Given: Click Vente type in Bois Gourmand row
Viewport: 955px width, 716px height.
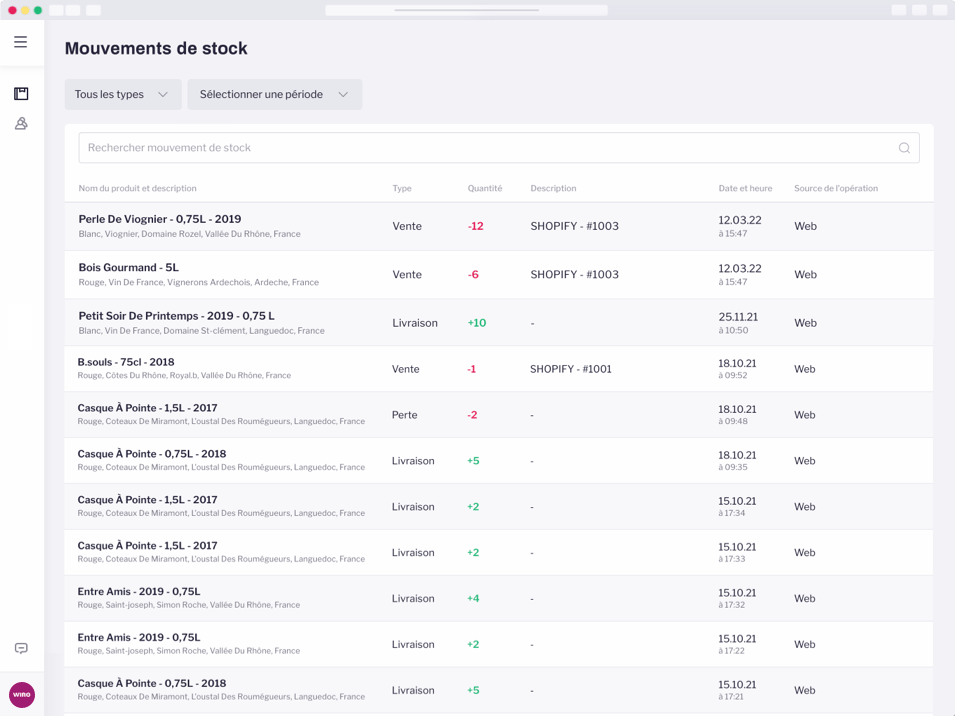Looking at the screenshot, I should pos(407,275).
